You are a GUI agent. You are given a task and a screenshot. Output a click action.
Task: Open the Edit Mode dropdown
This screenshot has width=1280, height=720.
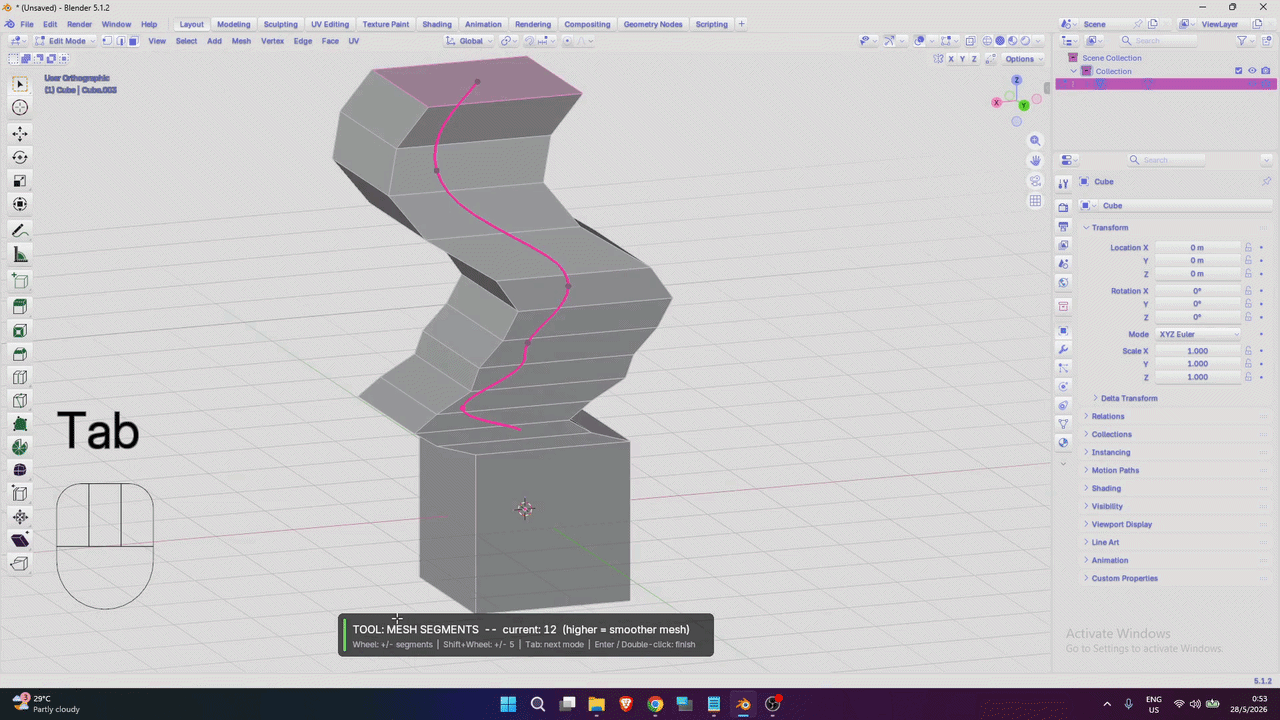tap(65, 41)
